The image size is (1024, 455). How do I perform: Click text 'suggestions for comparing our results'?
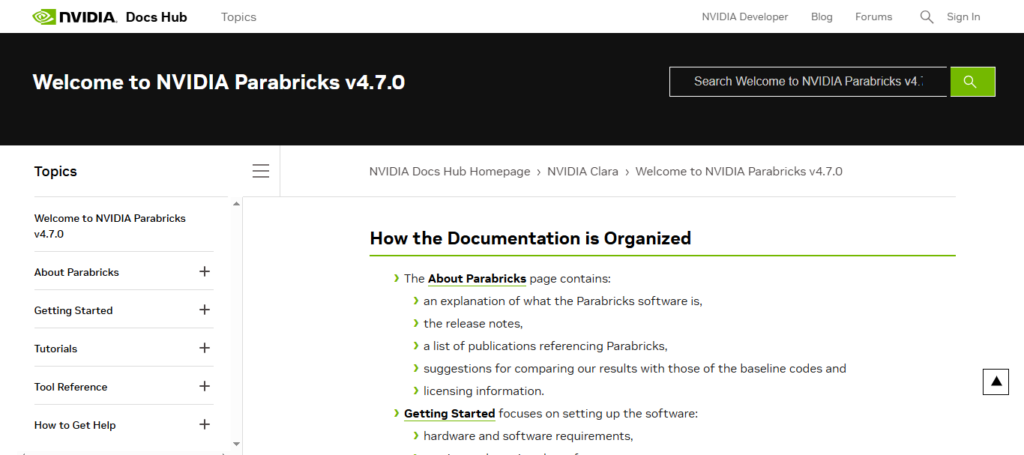click(x=635, y=369)
